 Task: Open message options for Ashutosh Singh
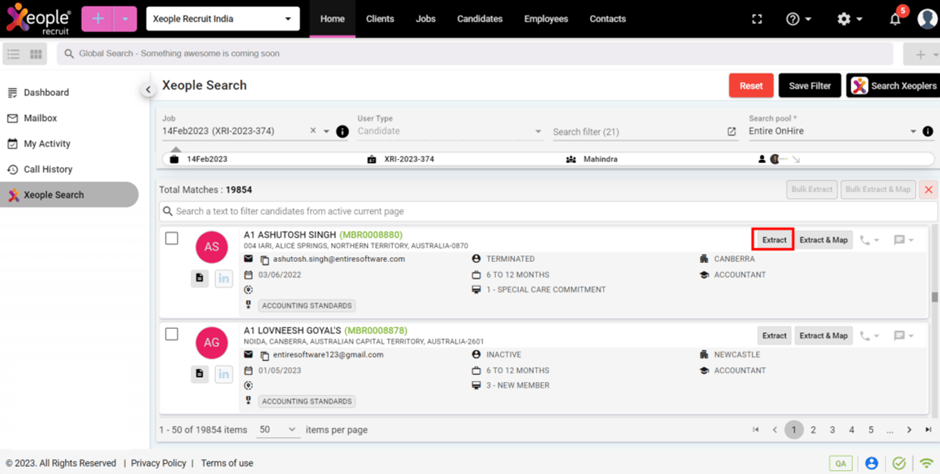[x=903, y=240]
